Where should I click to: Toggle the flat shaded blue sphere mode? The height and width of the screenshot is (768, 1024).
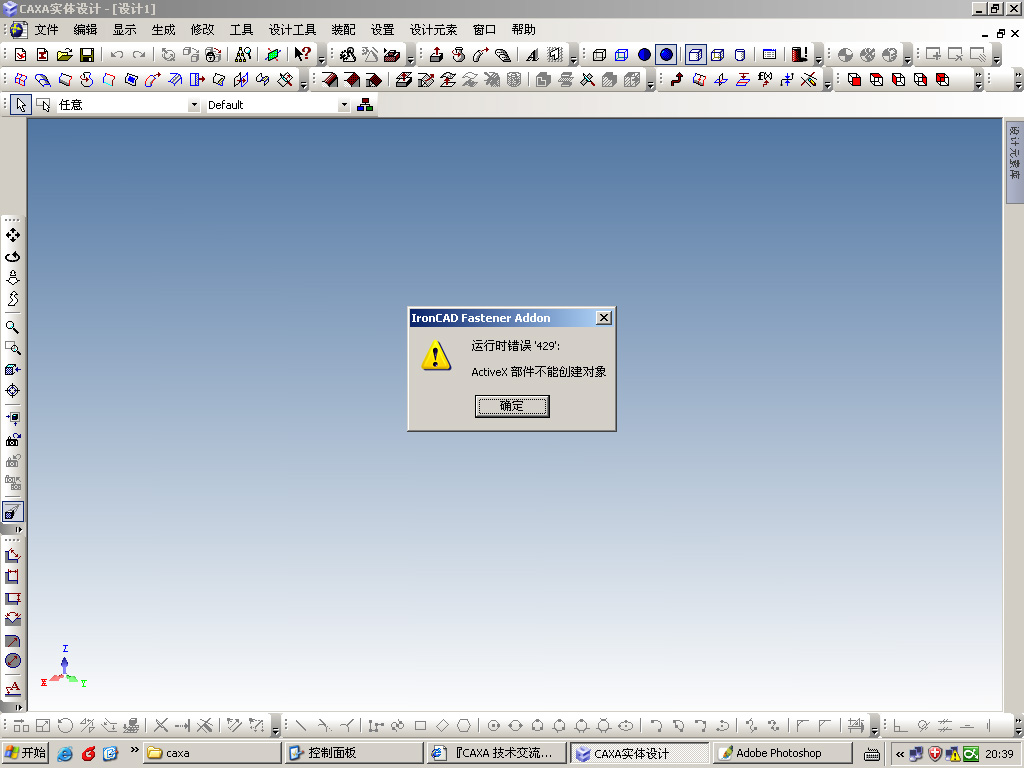644,55
